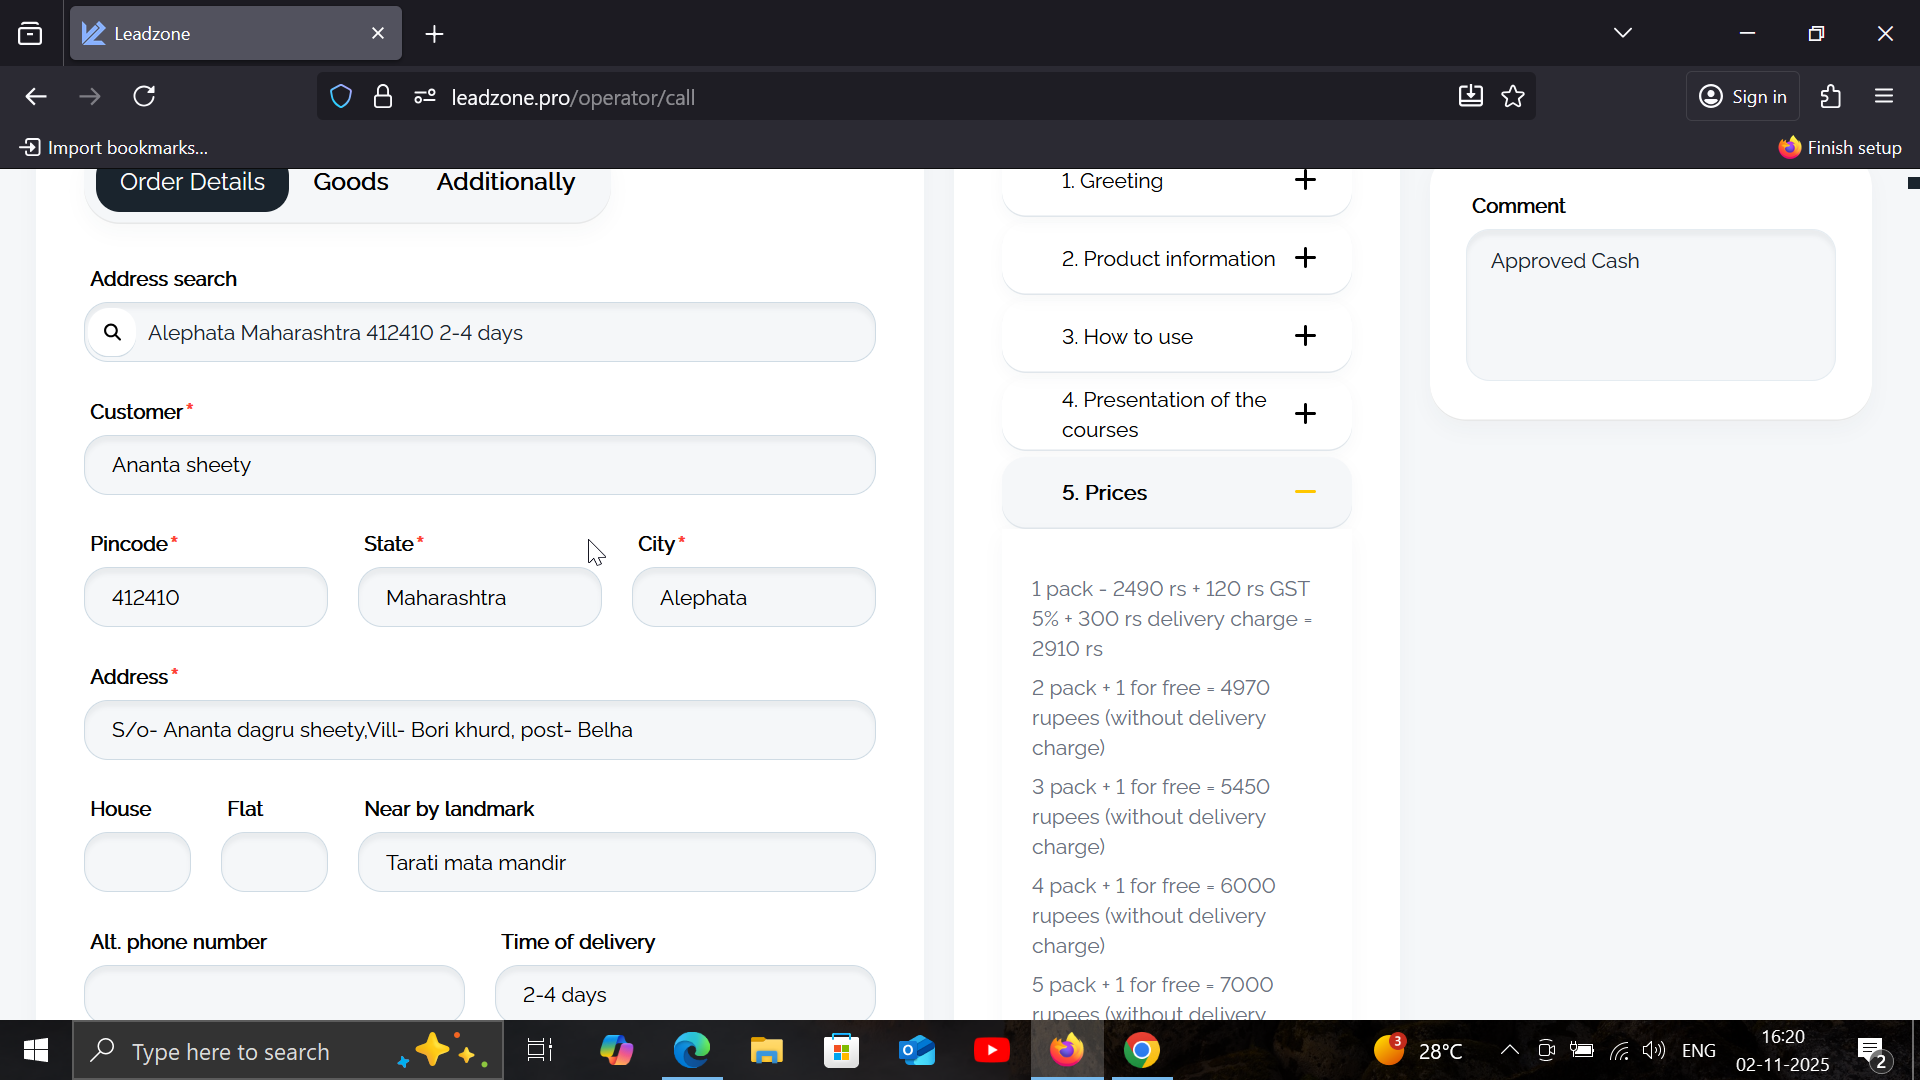
Task: Open the Firefox extensions icon
Action: coord(1830,97)
